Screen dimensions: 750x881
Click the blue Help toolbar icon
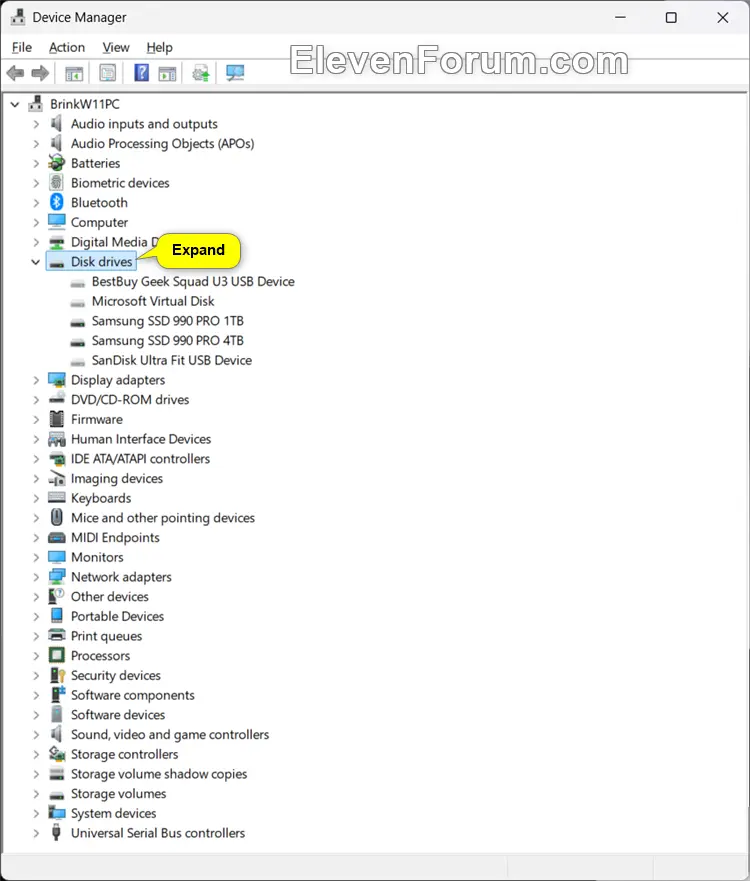coord(142,73)
